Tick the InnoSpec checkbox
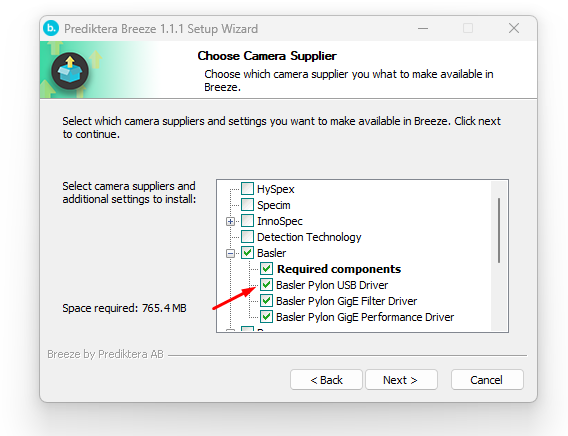 (x=247, y=221)
